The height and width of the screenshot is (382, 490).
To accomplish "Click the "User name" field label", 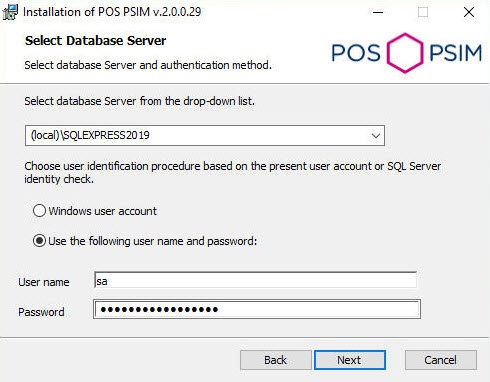I will (44, 282).
